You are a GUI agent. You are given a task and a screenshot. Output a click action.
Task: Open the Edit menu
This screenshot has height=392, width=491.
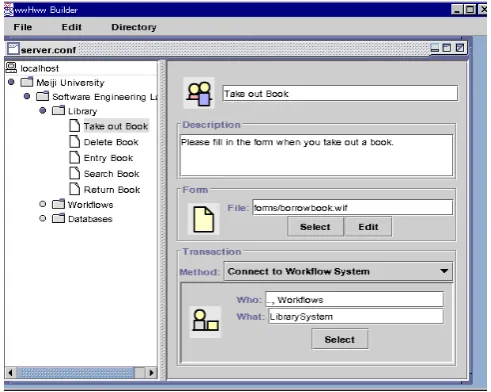click(x=71, y=27)
